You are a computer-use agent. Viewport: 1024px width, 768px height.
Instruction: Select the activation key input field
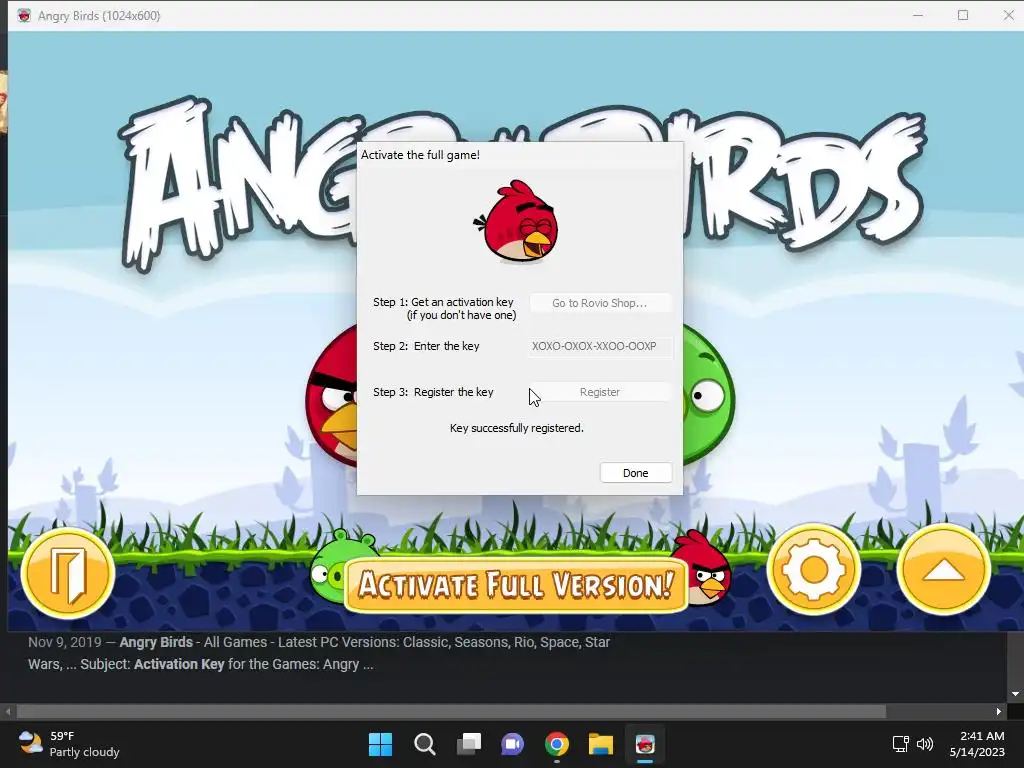click(600, 346)
